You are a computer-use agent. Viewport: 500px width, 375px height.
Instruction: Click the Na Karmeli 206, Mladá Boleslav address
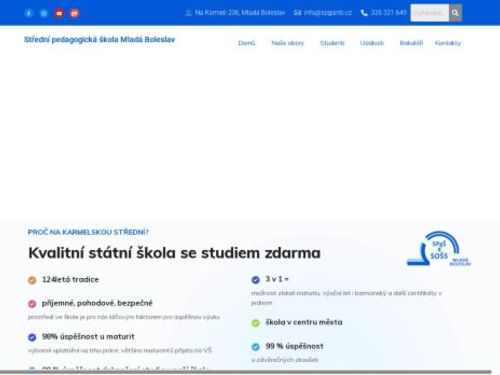(x=240, y=13)
